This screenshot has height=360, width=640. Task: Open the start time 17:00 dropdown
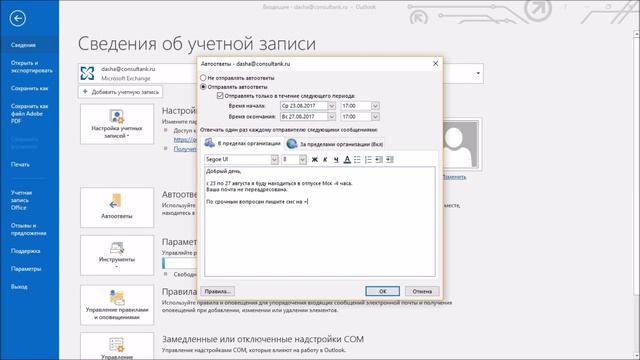click(375, 106)
